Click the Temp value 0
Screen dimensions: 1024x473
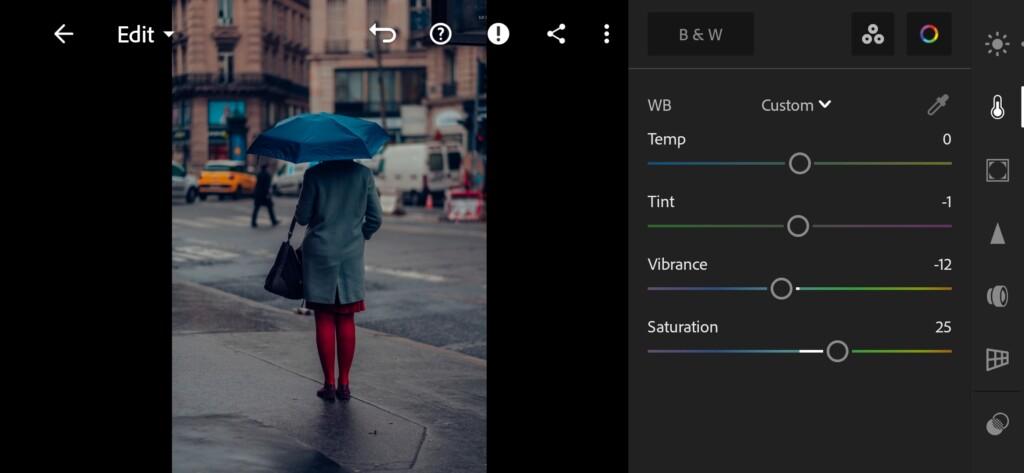coord(946,139)
